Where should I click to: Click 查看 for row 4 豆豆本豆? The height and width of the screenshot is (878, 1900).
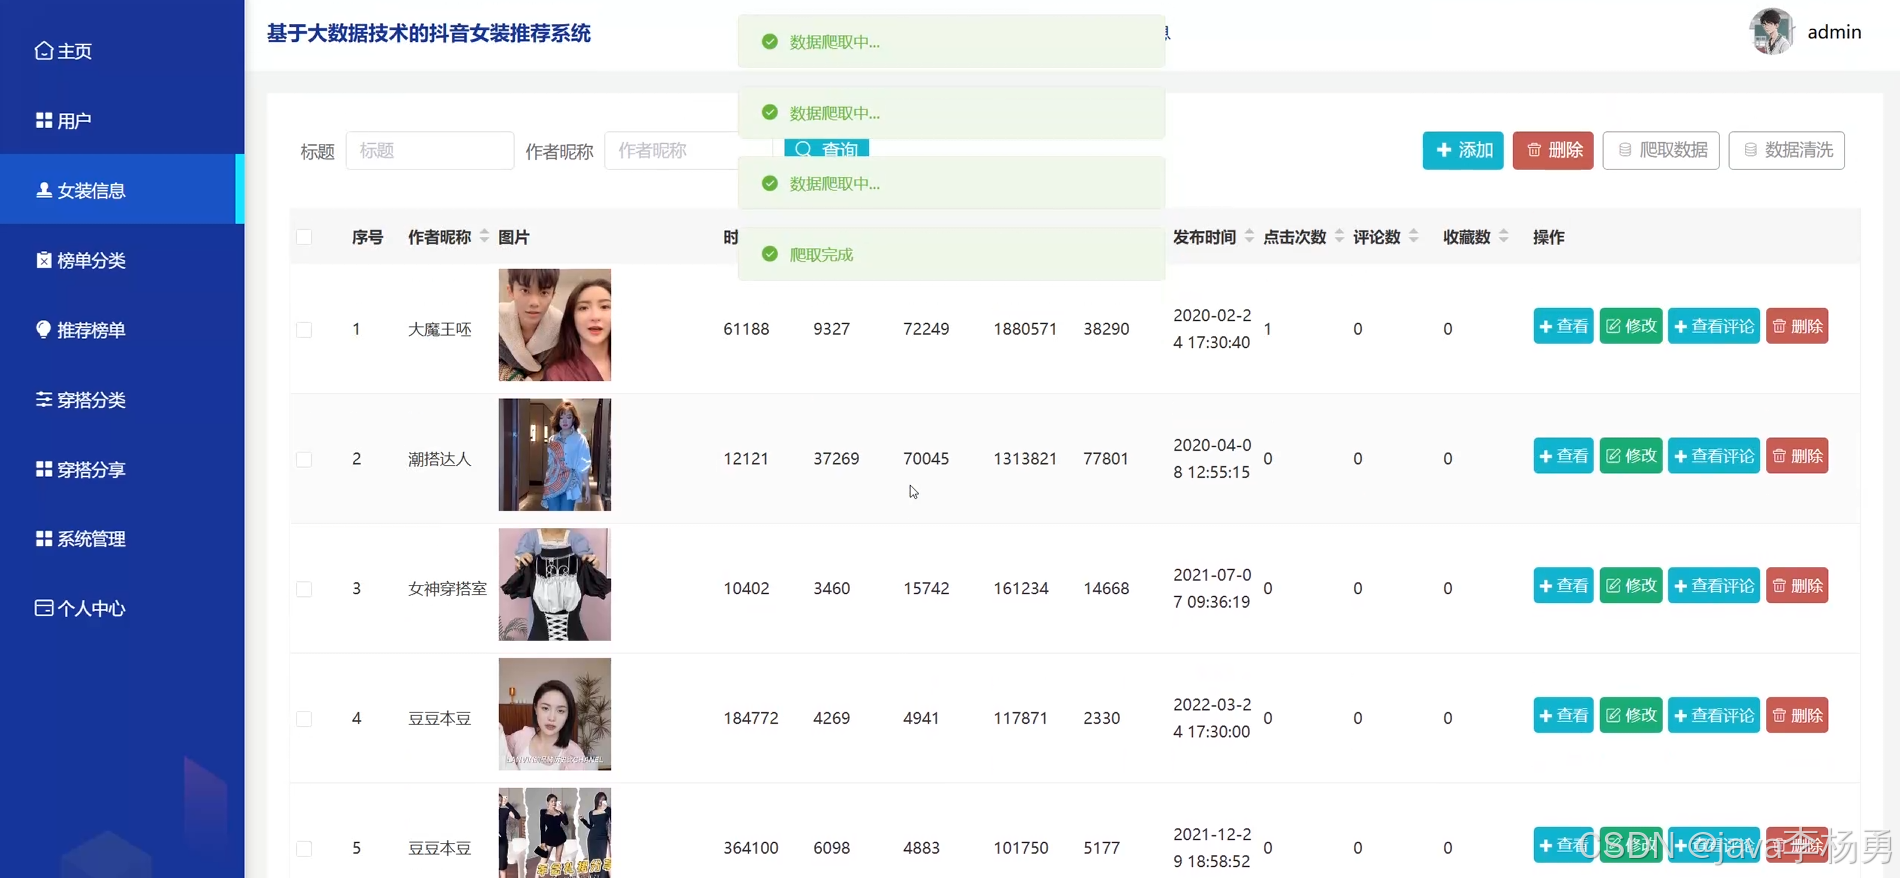point(1563,715)
